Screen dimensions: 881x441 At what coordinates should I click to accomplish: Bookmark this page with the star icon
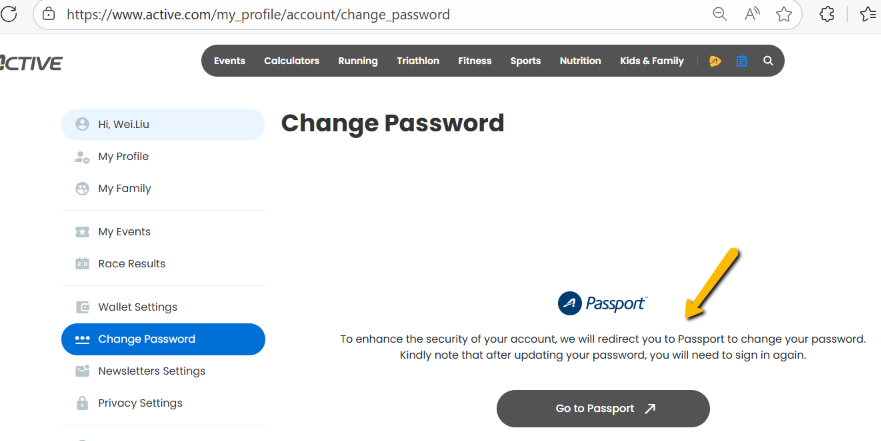click(784, 15)
